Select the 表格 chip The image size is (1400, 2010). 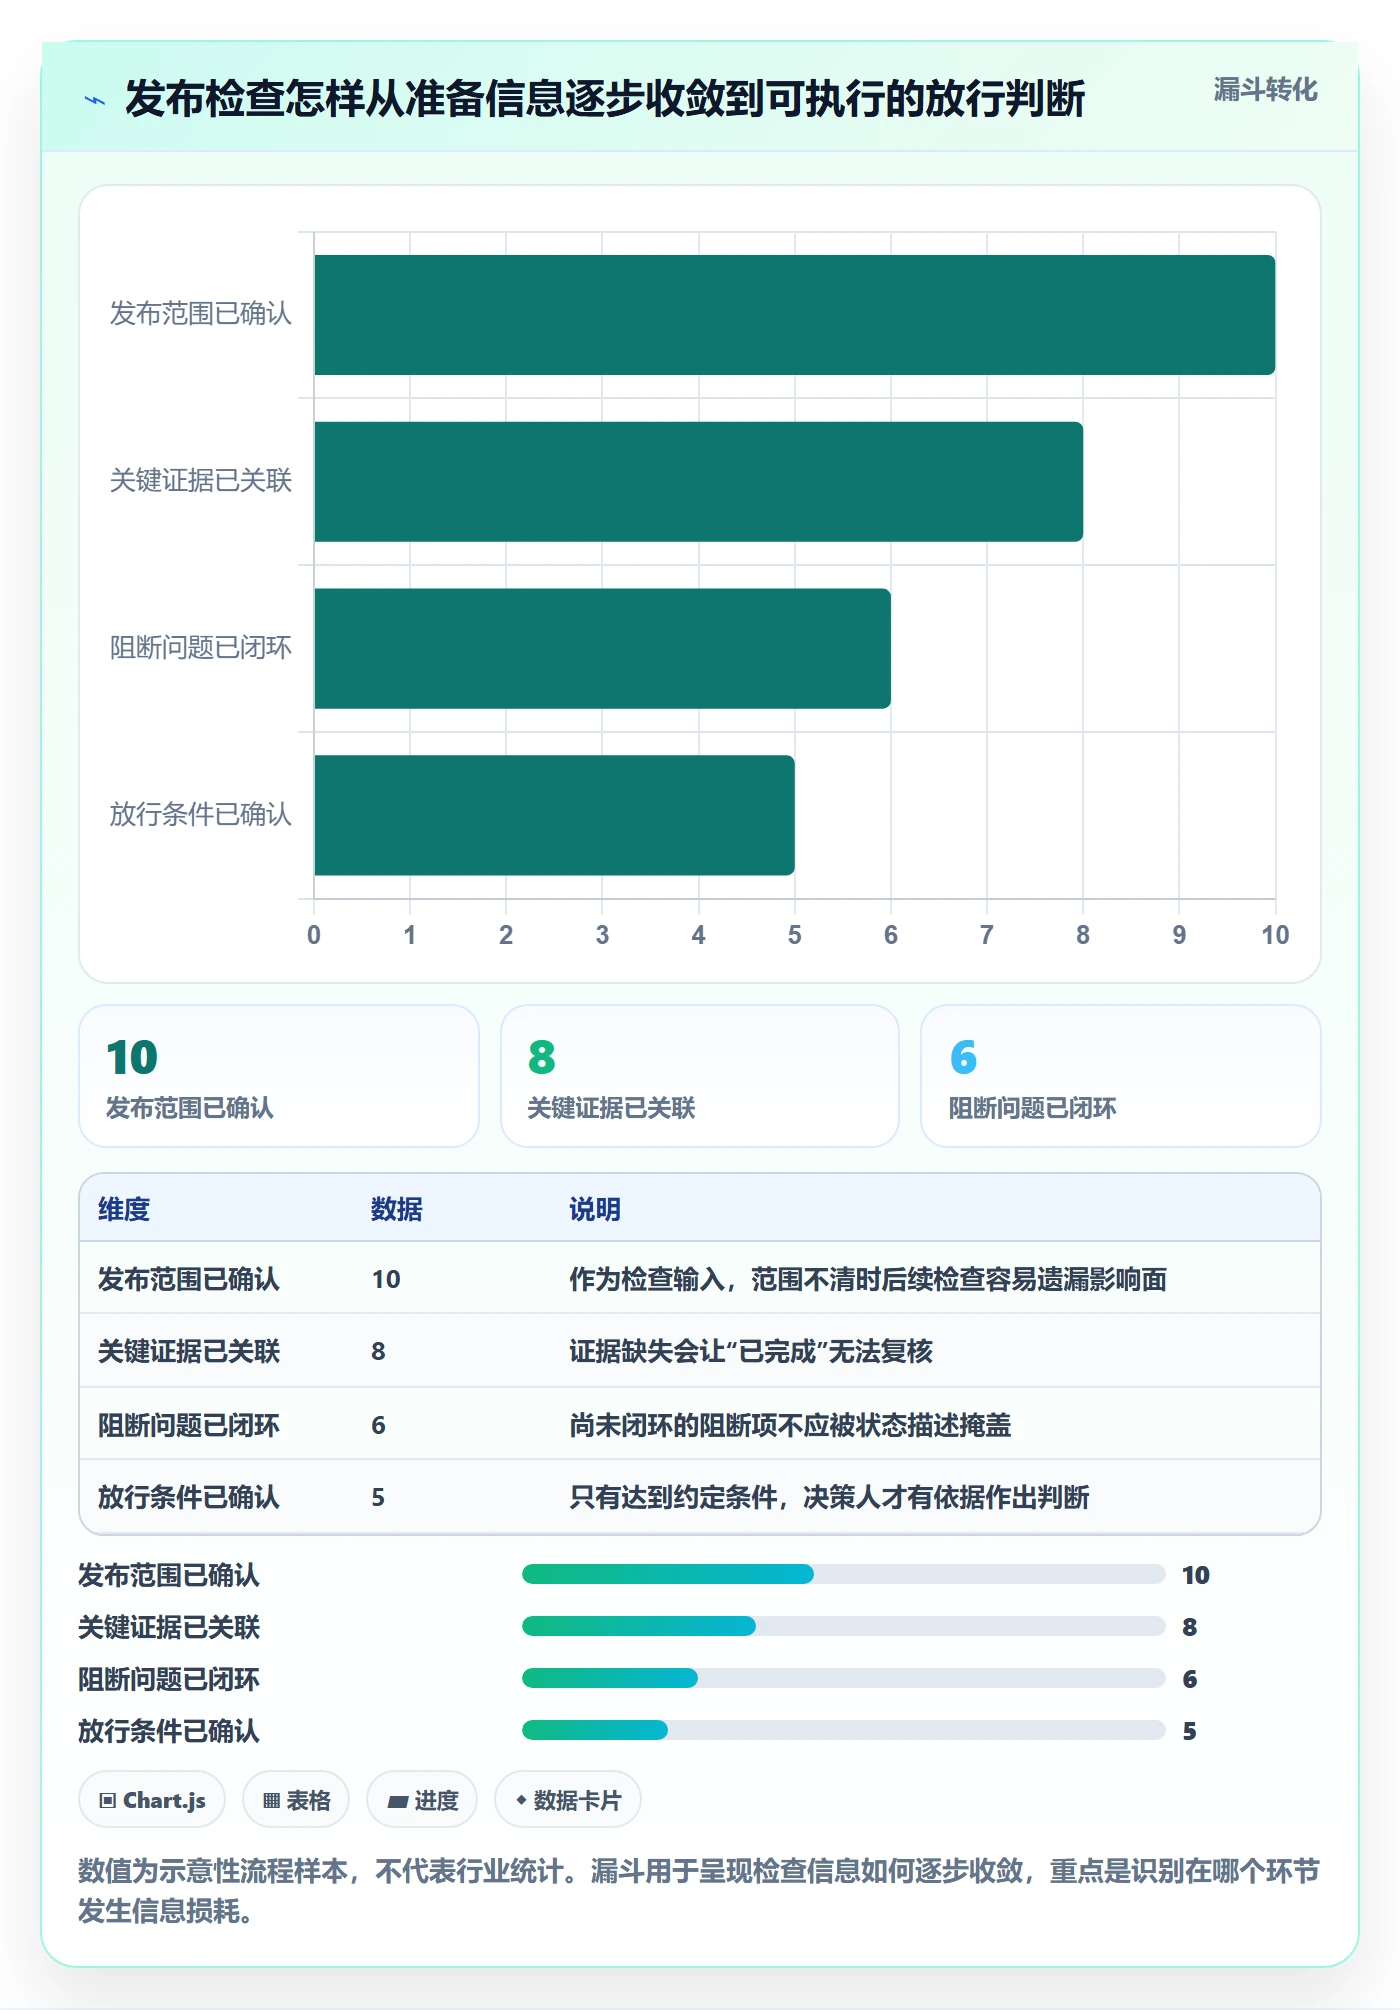pyautogui.click(x=296, y=1800)
